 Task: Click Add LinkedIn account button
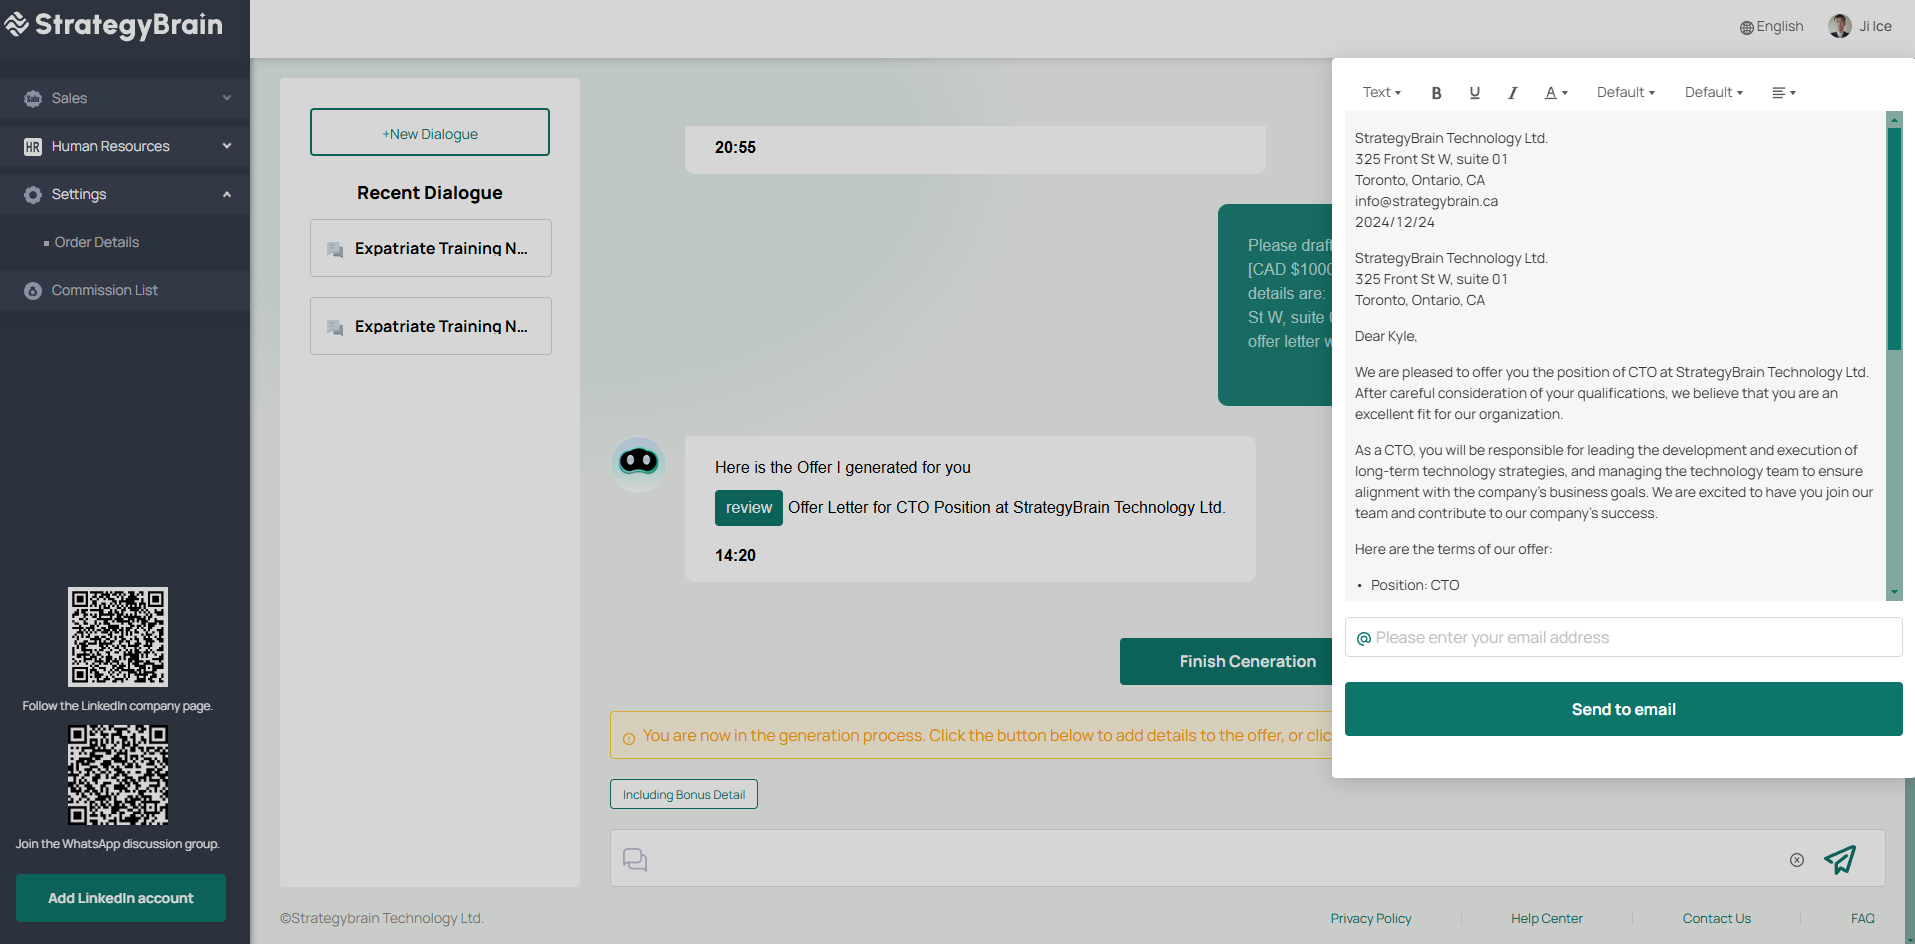(121, 898)
